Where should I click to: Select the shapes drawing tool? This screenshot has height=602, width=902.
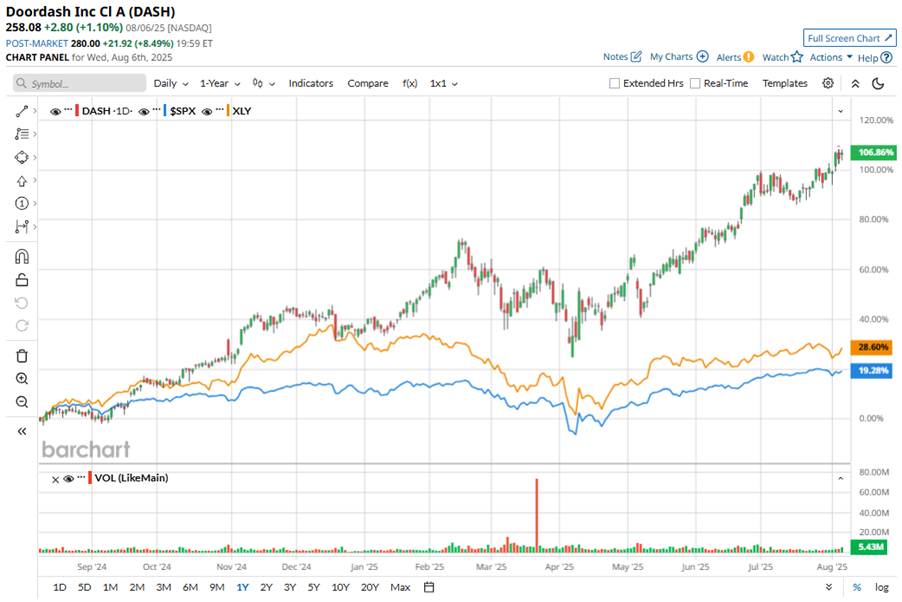pos(22,157)
